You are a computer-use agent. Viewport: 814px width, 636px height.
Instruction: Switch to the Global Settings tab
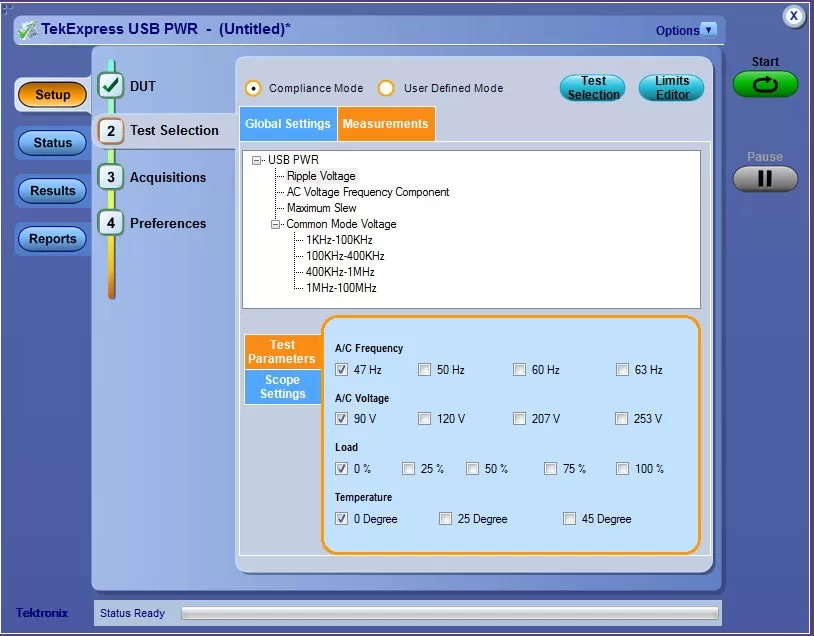tap(288, 124)
